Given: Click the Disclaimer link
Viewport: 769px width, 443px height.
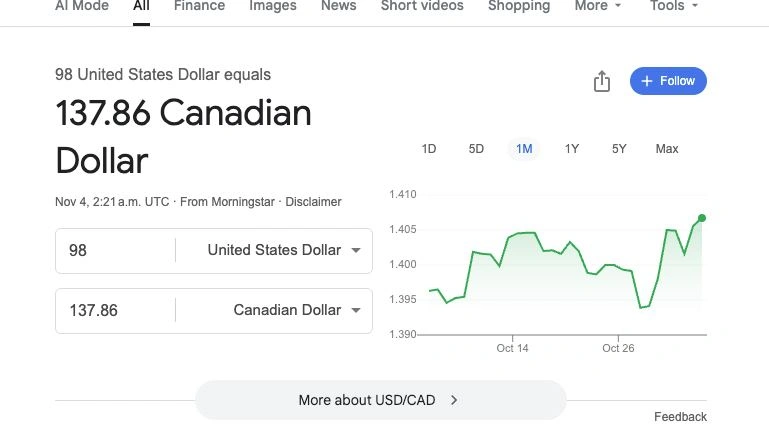Looking at the screenshot, I should [313, 202].
